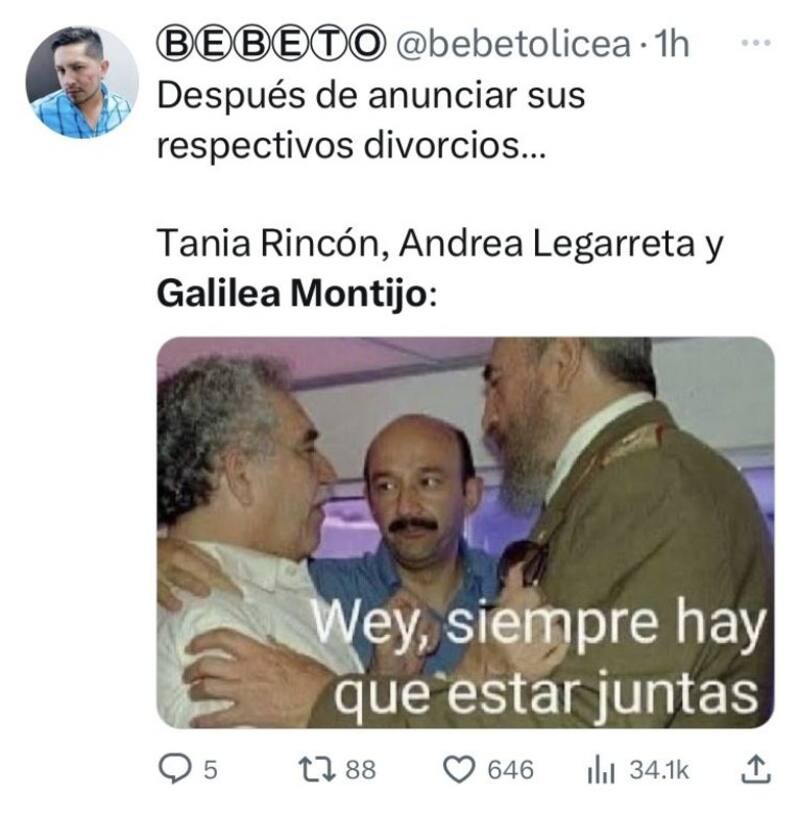Viewport: 800px width, 816px height.
Task: Click the 'respectivos divorcios...' text line
Action: [351, 146]
